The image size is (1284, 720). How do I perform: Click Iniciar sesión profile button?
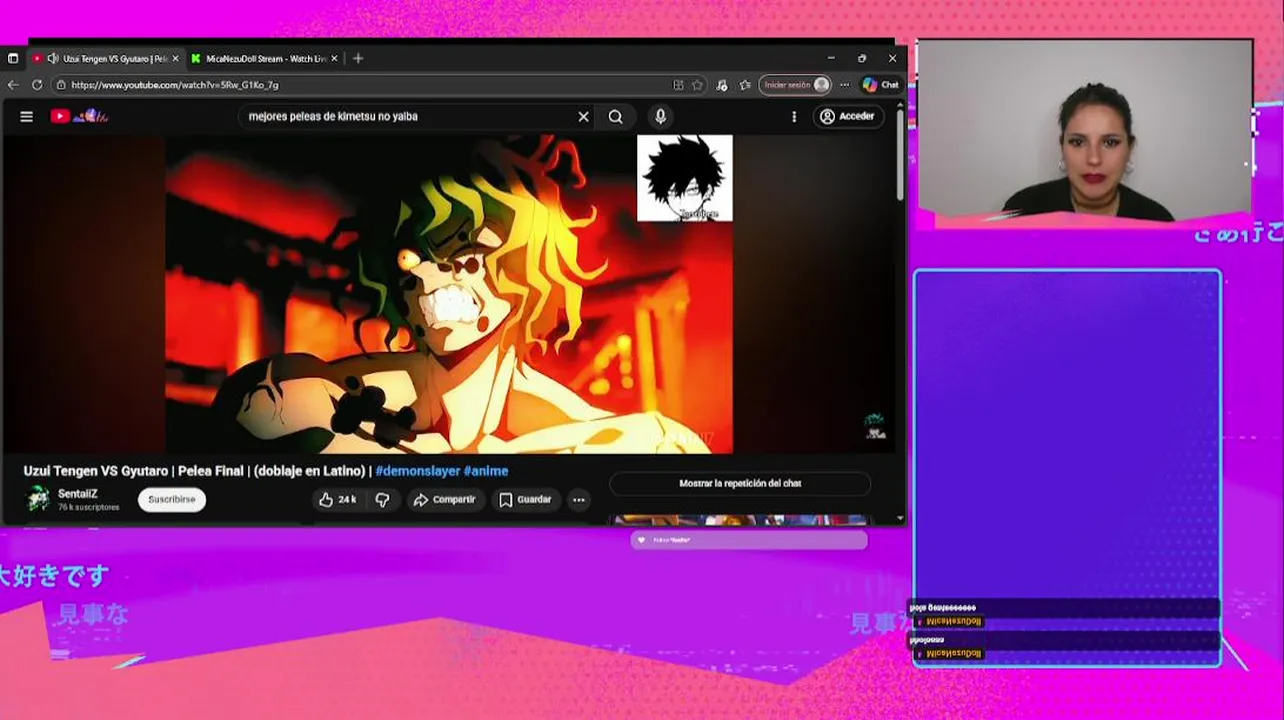tap(795, 85)
